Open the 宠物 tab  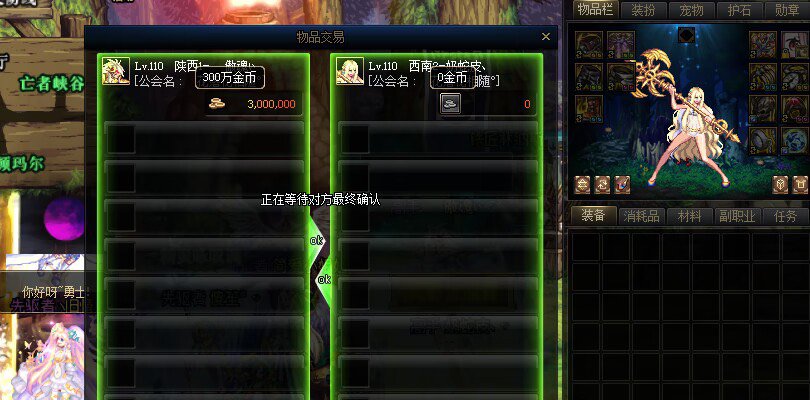(x=692, y=11)
